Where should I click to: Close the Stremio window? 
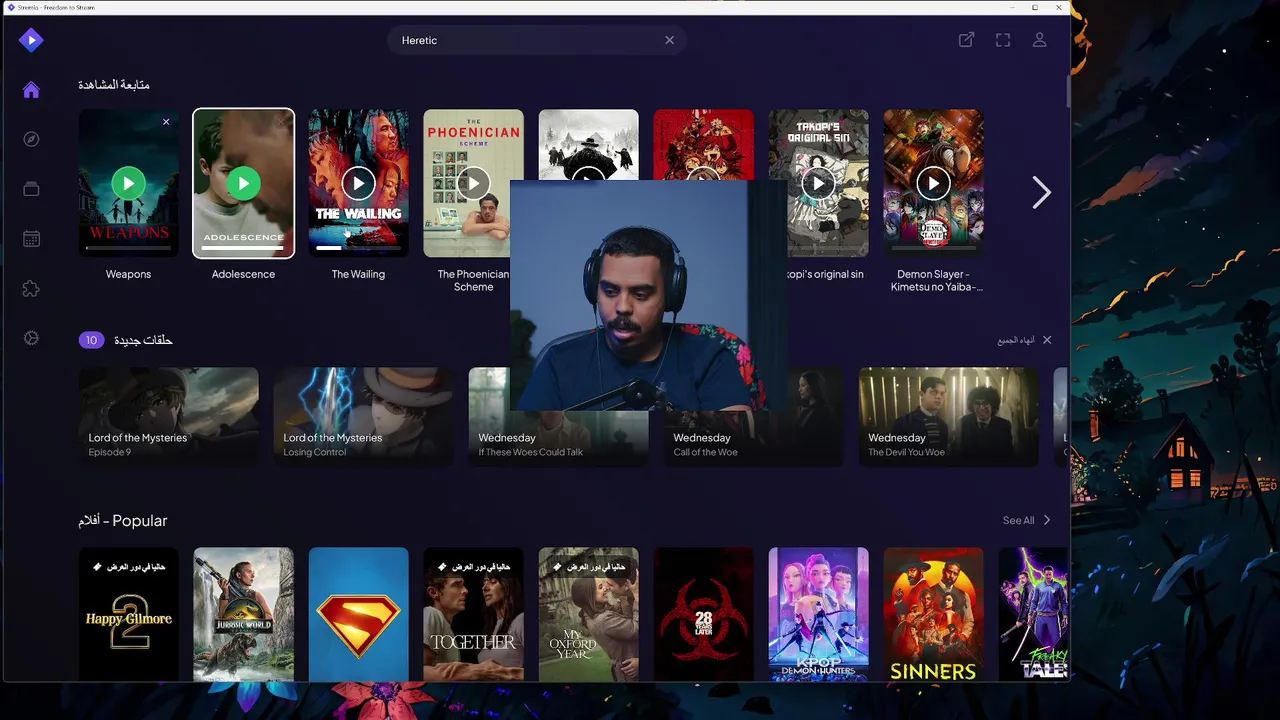coord(1058,7)
